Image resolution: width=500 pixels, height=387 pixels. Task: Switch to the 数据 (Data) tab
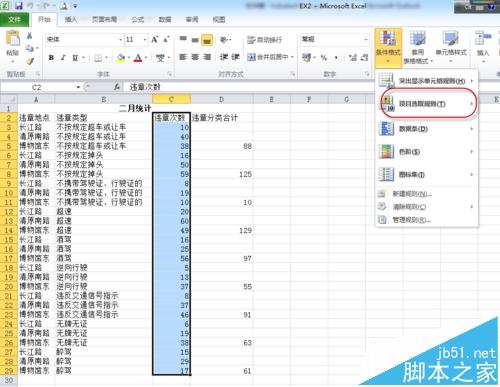[165, 20]
